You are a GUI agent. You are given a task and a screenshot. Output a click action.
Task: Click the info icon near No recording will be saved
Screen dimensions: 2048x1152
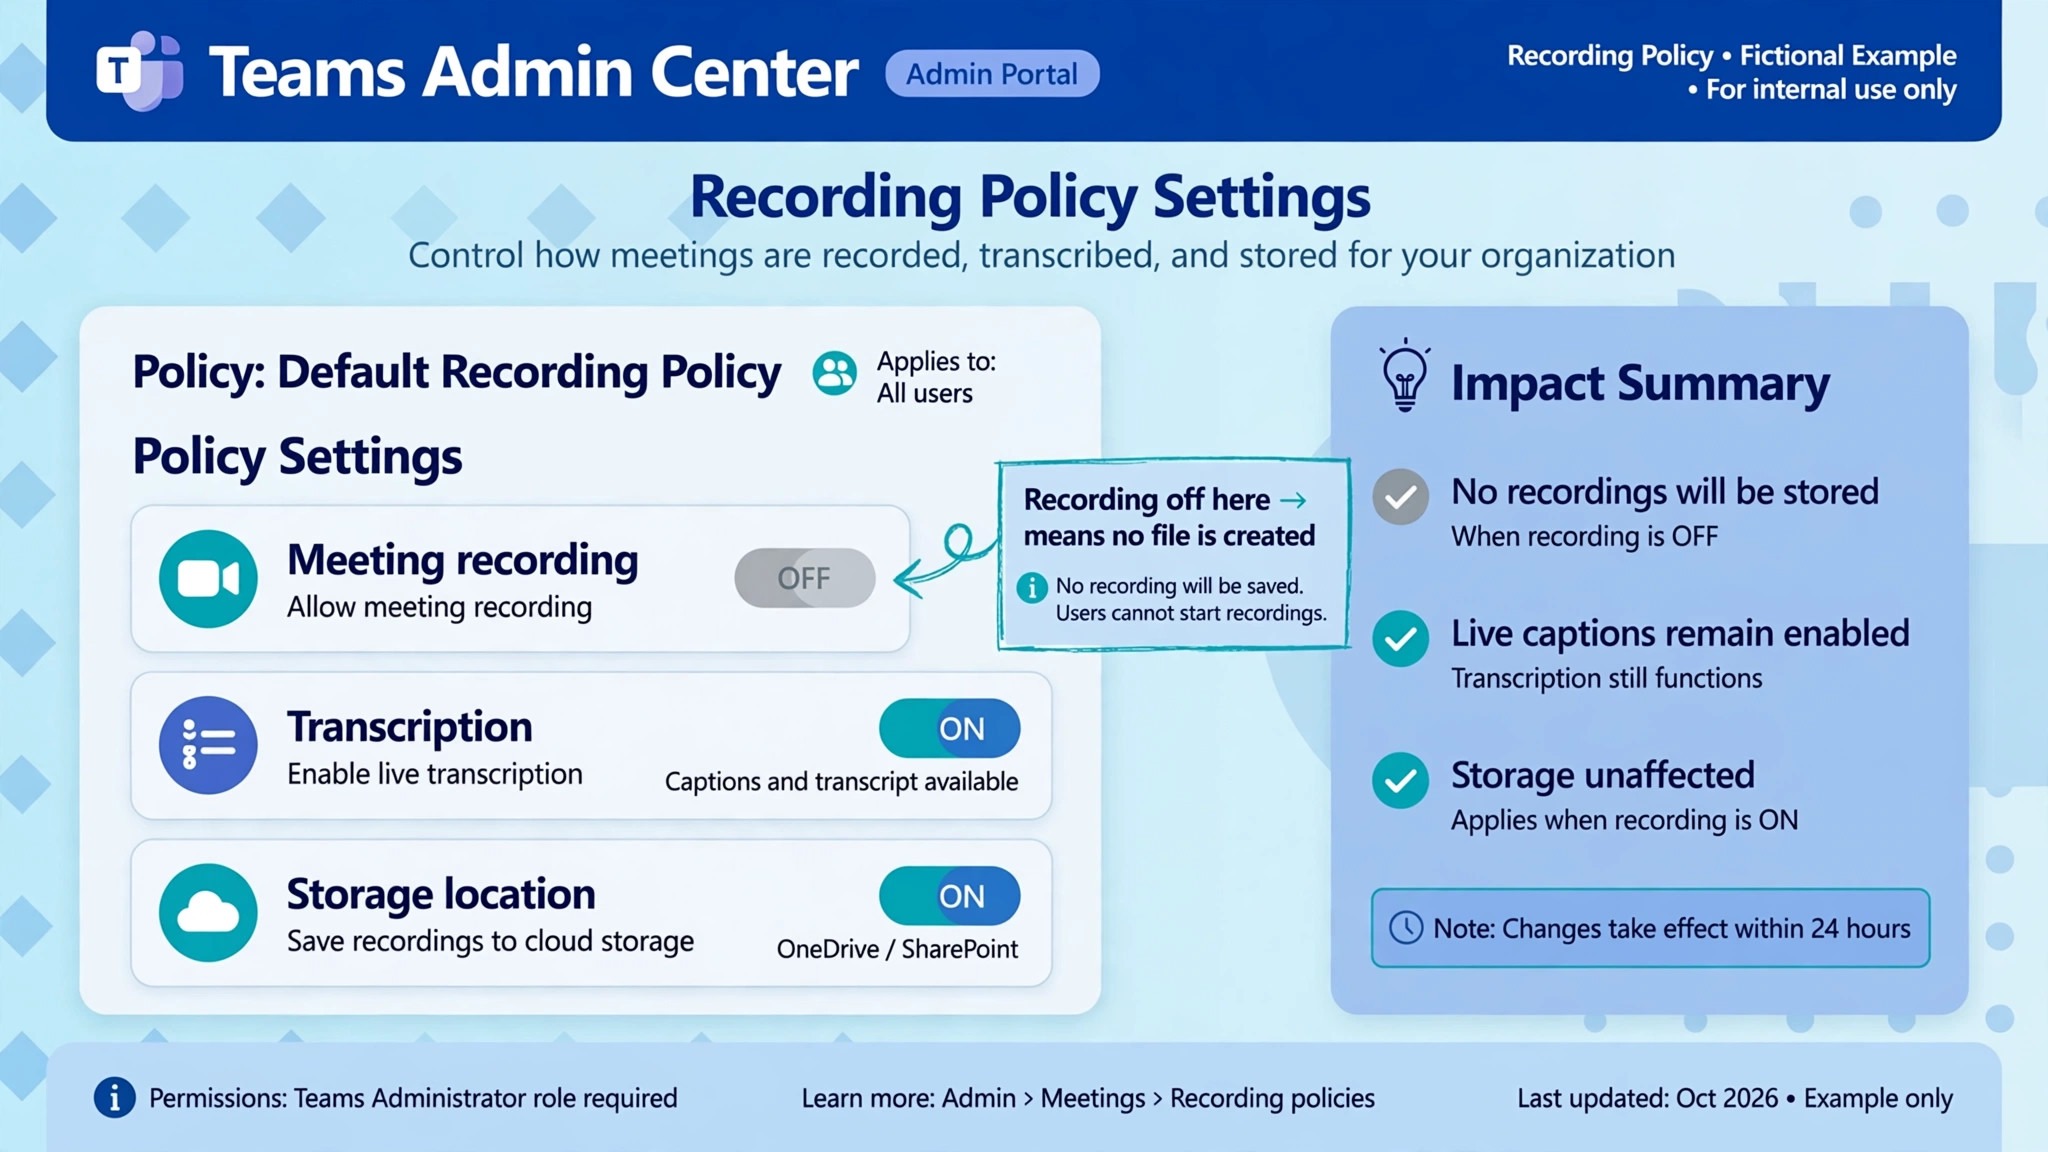[x=1032, y=587]
